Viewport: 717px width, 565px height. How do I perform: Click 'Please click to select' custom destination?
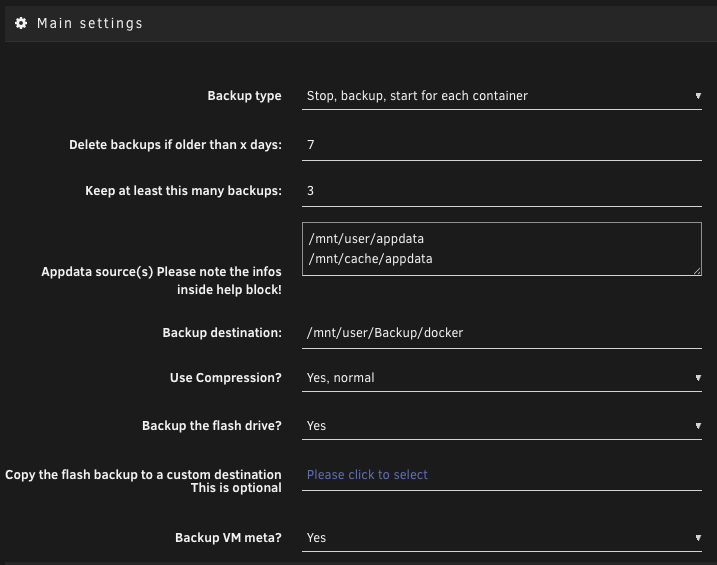click(367, 475)
